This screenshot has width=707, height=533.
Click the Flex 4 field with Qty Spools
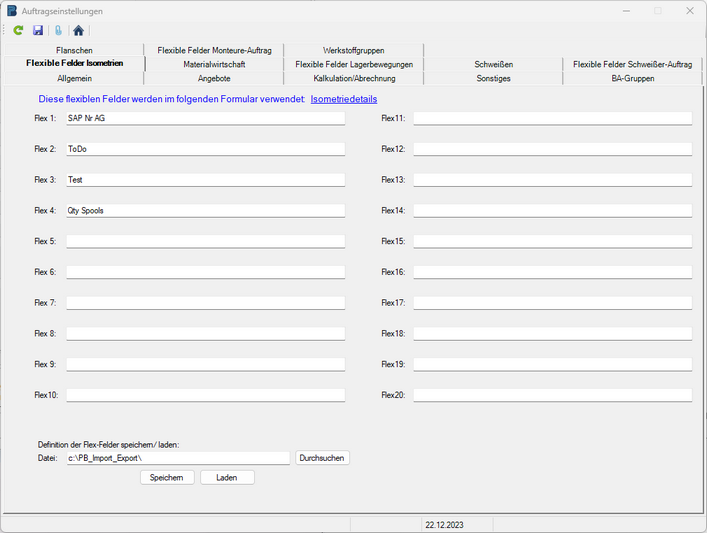click(205, 211)
